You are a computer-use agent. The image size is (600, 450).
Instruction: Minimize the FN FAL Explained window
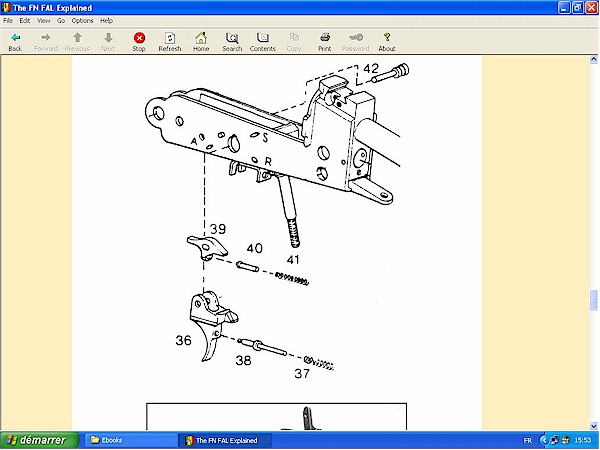(x=564, y=8)
